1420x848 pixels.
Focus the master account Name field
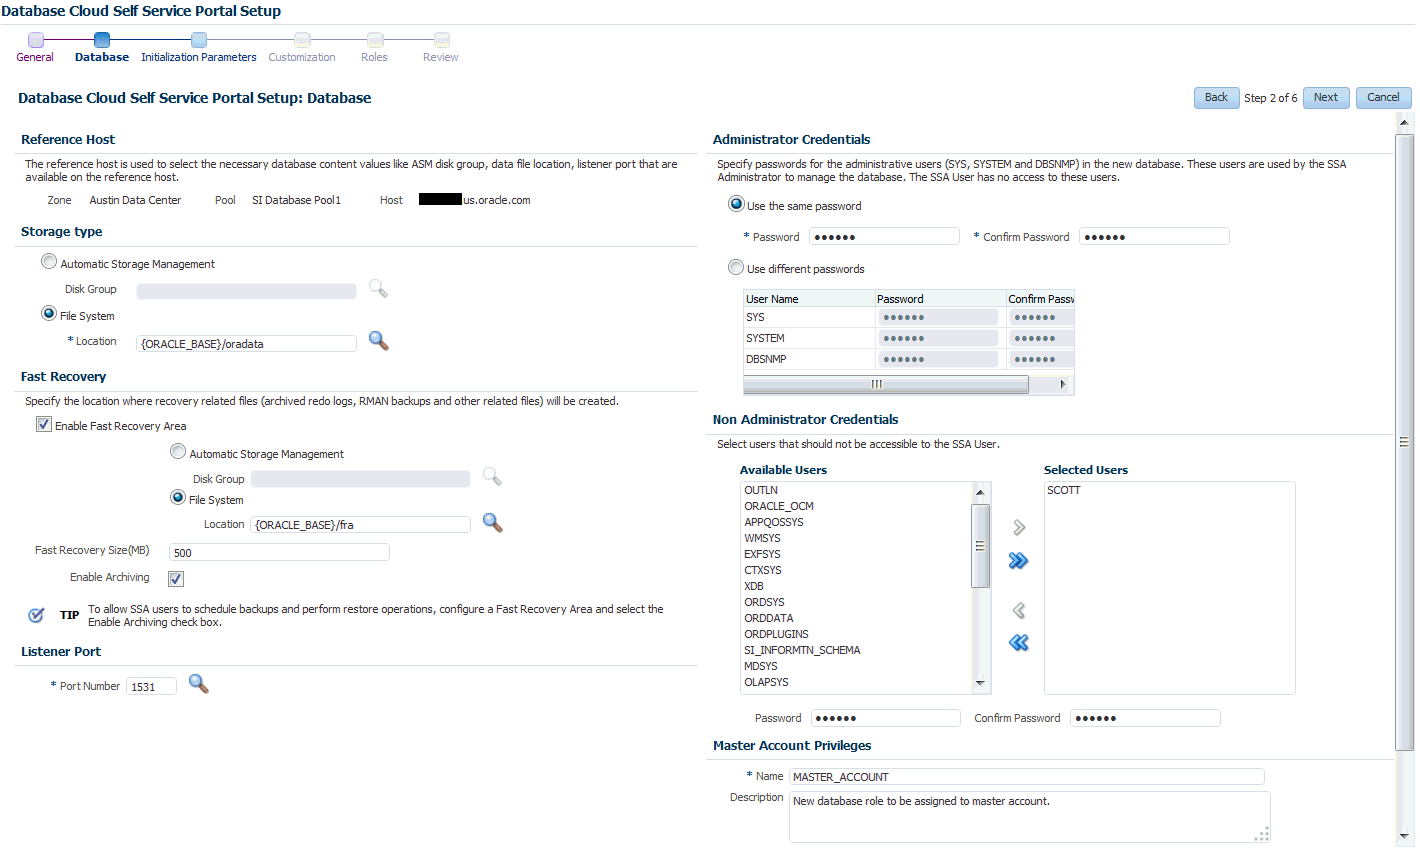(1027, 777)
